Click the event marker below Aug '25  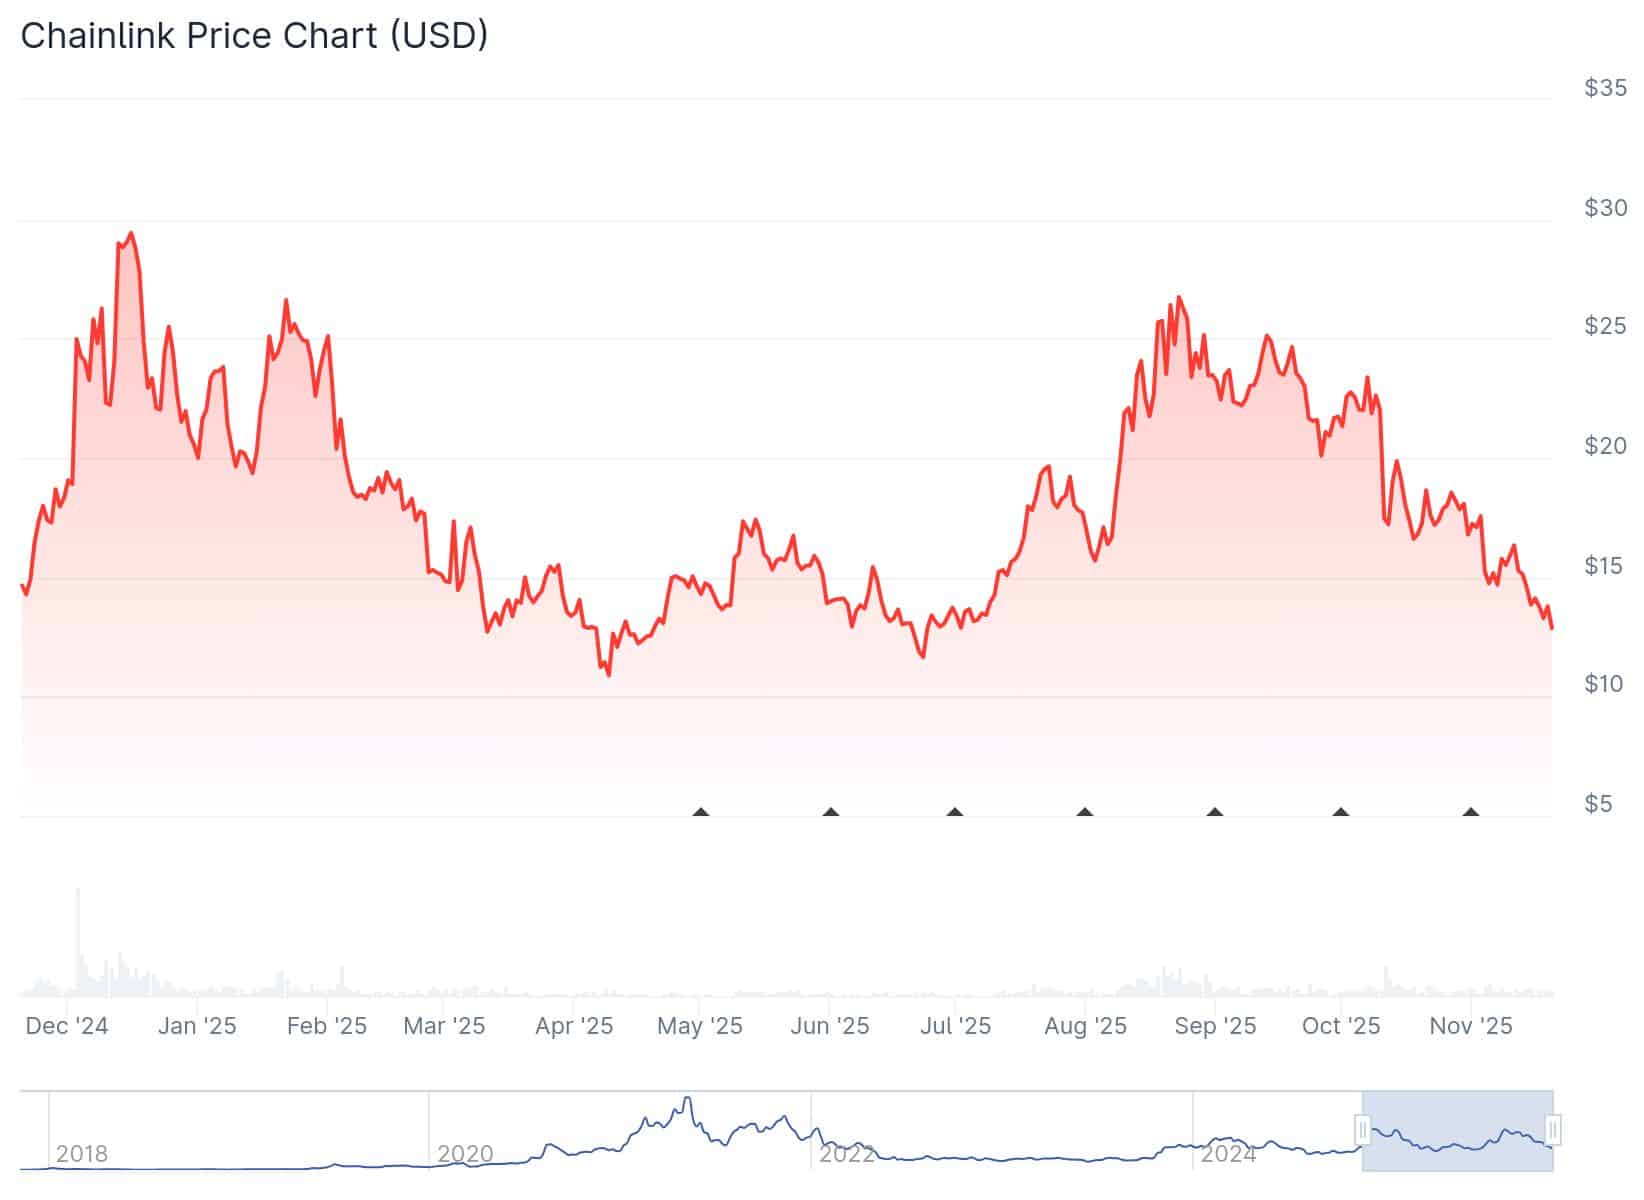click(x=1084, y=813)
